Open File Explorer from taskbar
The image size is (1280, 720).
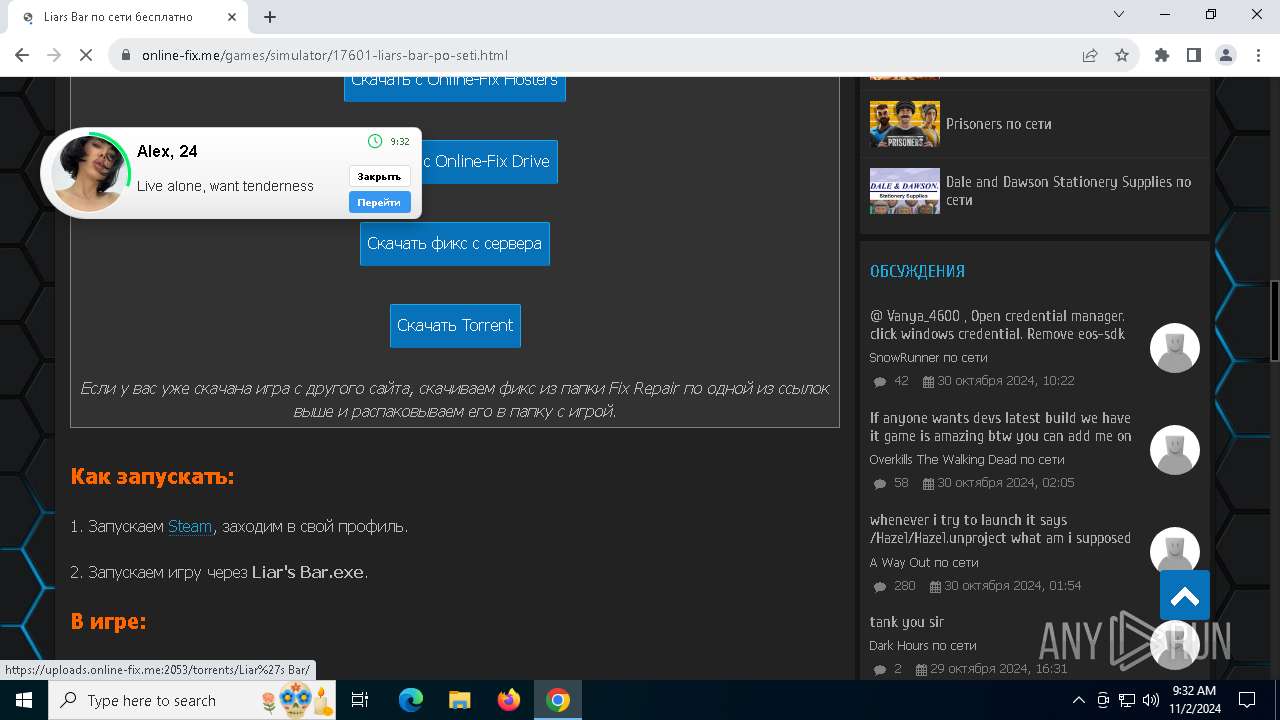click(x=459, y=700)
